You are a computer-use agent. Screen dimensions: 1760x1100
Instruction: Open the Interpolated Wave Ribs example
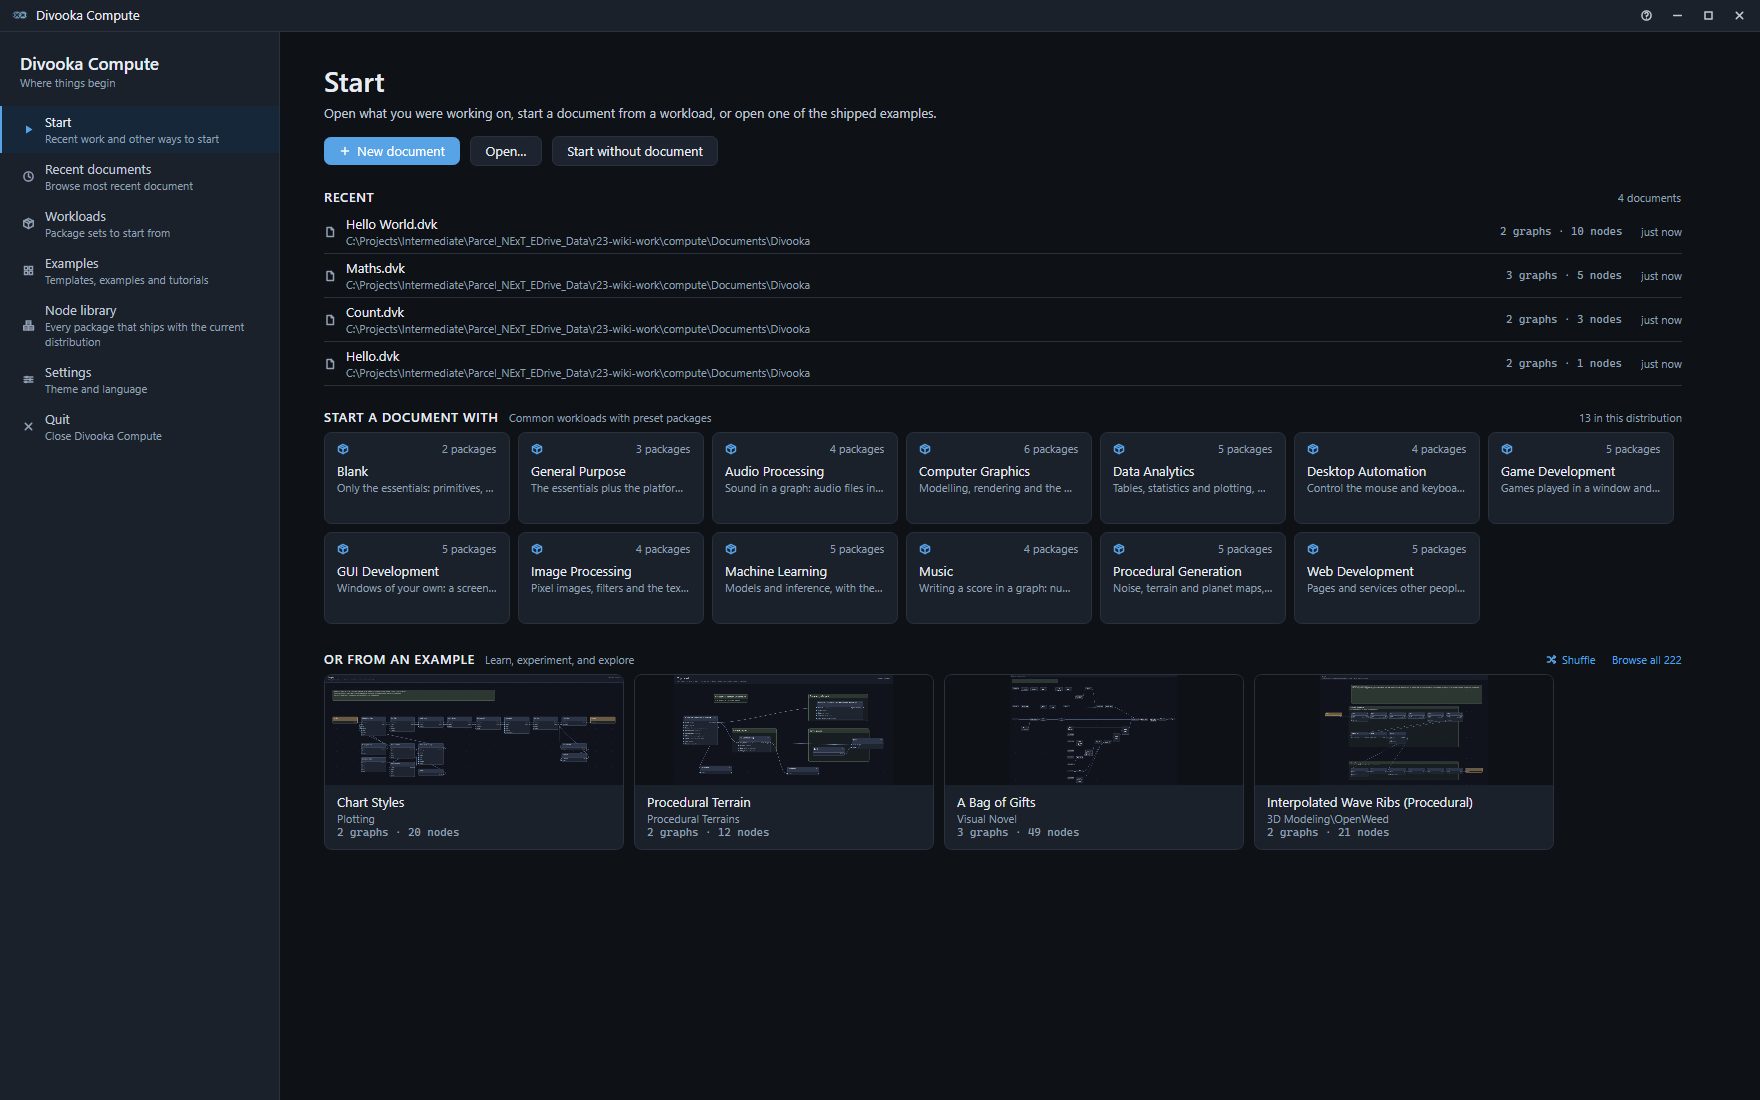1404,762
